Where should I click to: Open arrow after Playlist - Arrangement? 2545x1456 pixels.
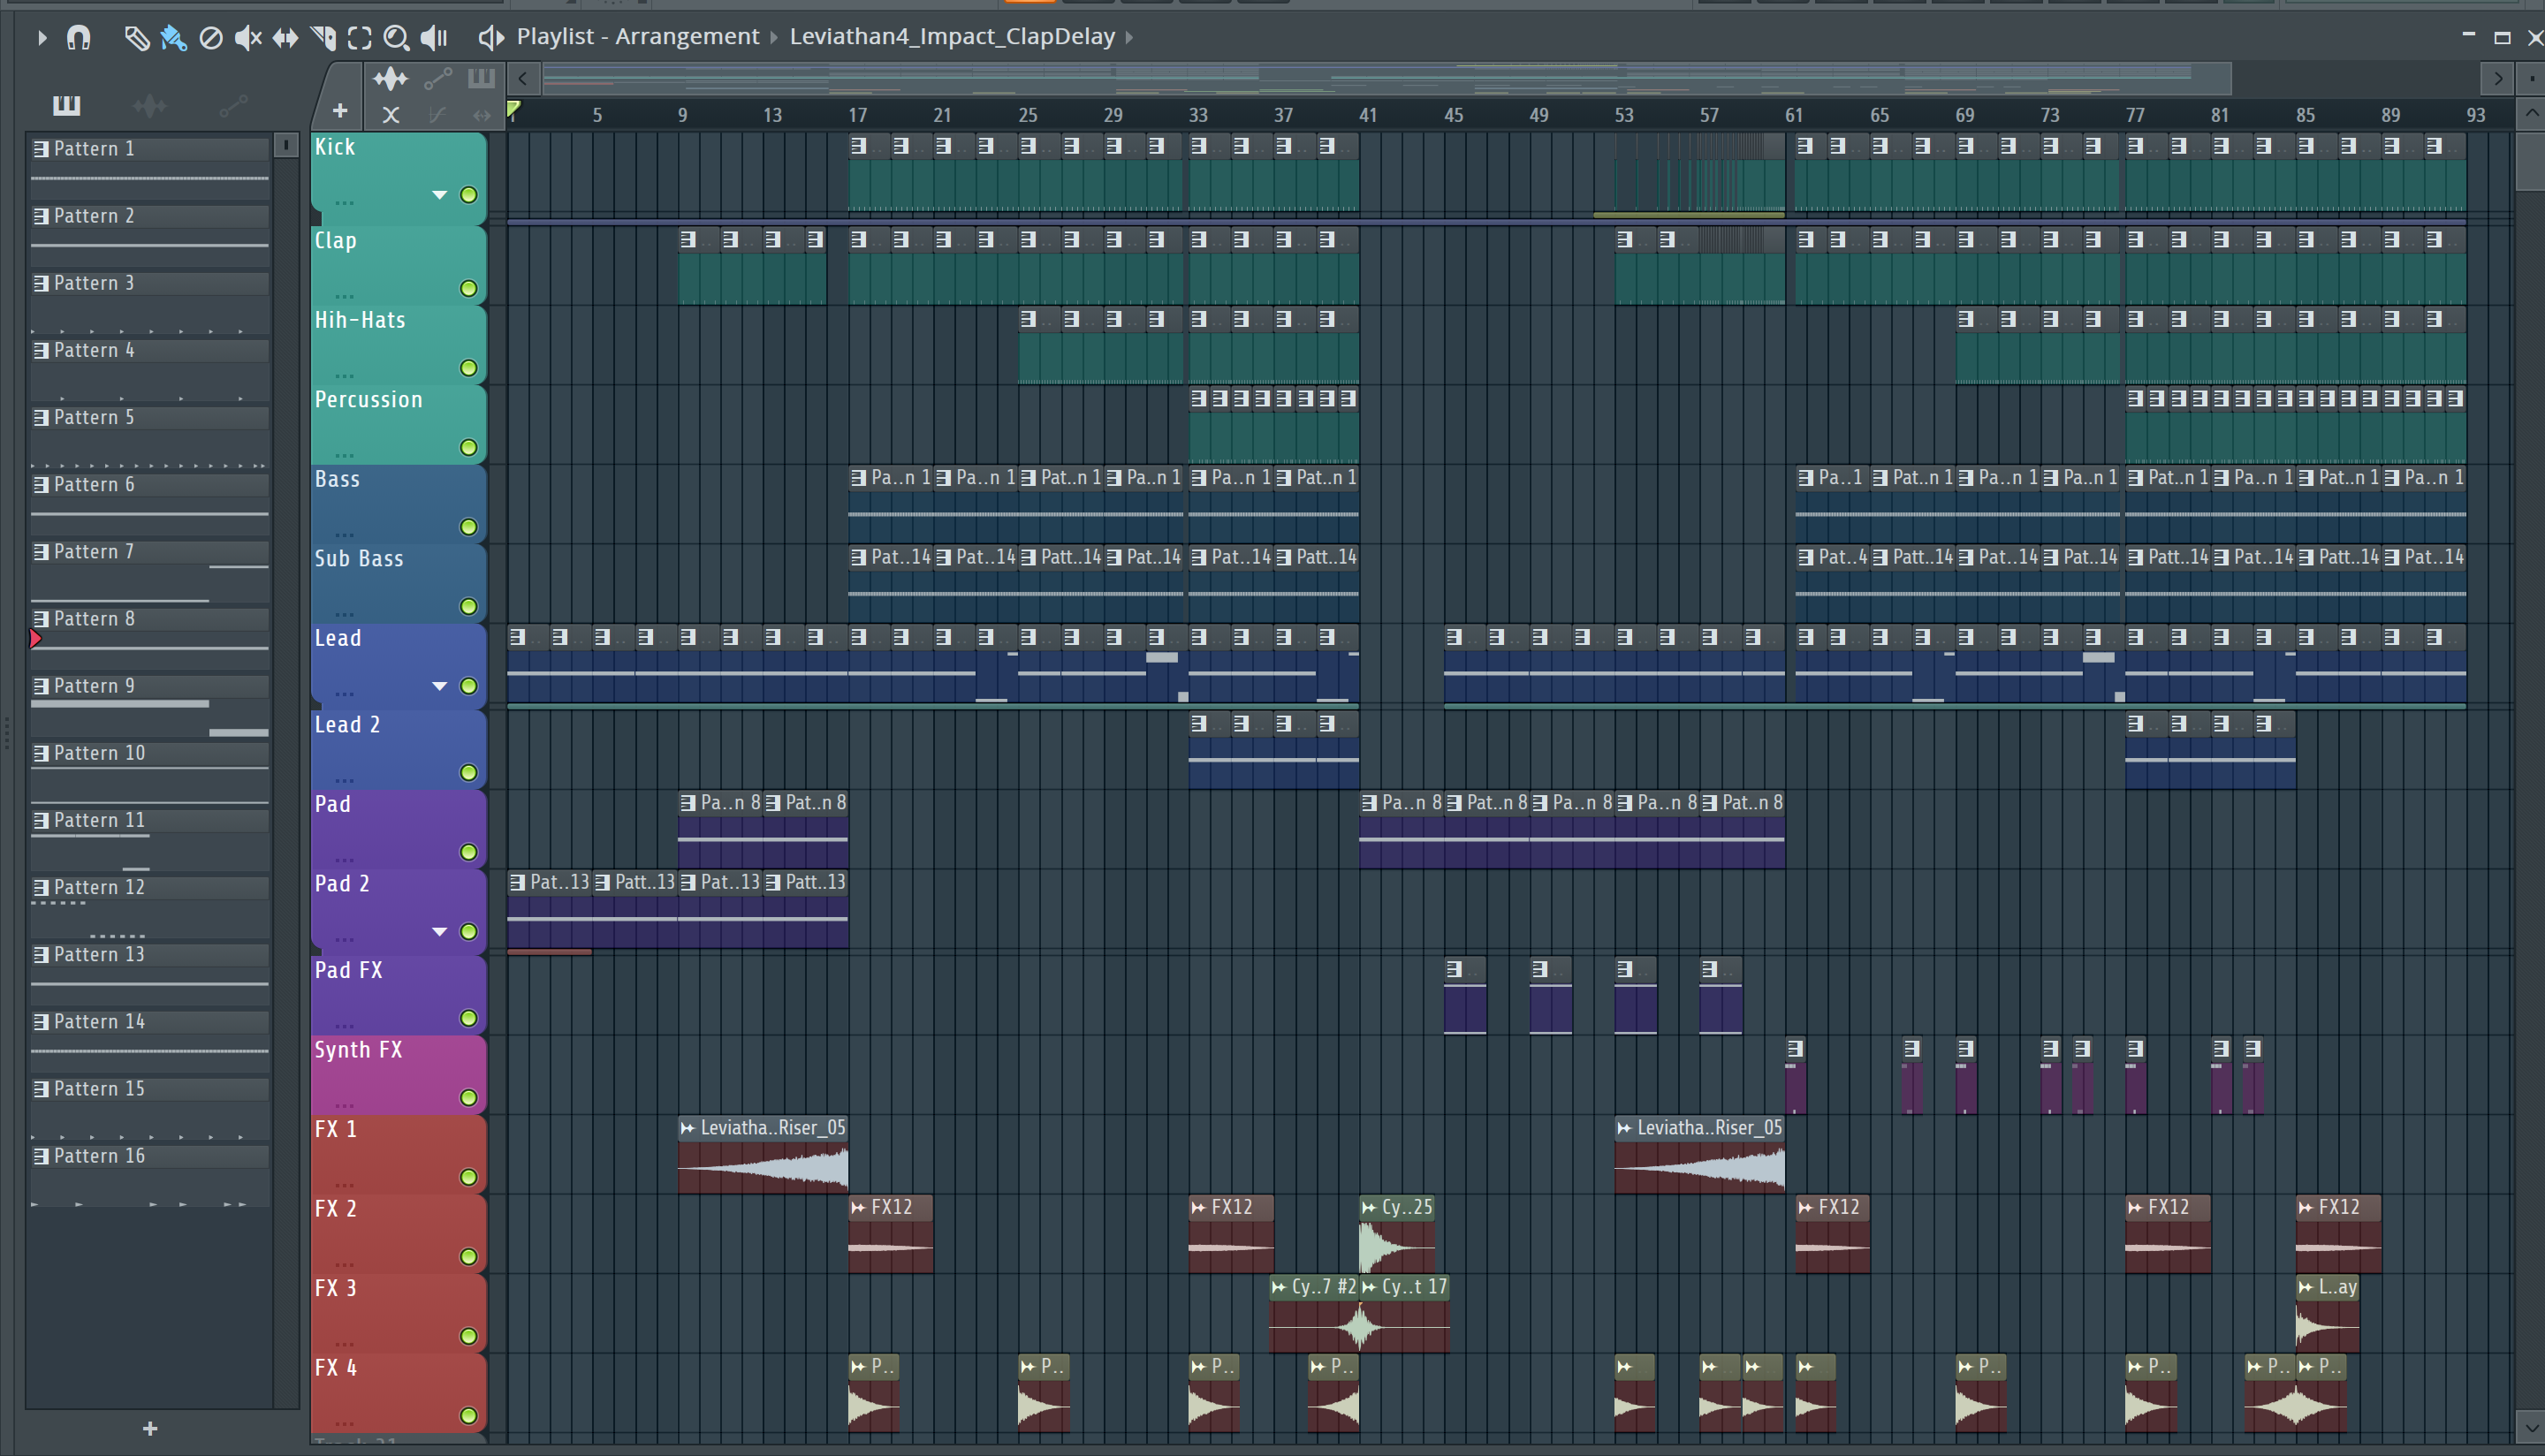coord(773,38)
